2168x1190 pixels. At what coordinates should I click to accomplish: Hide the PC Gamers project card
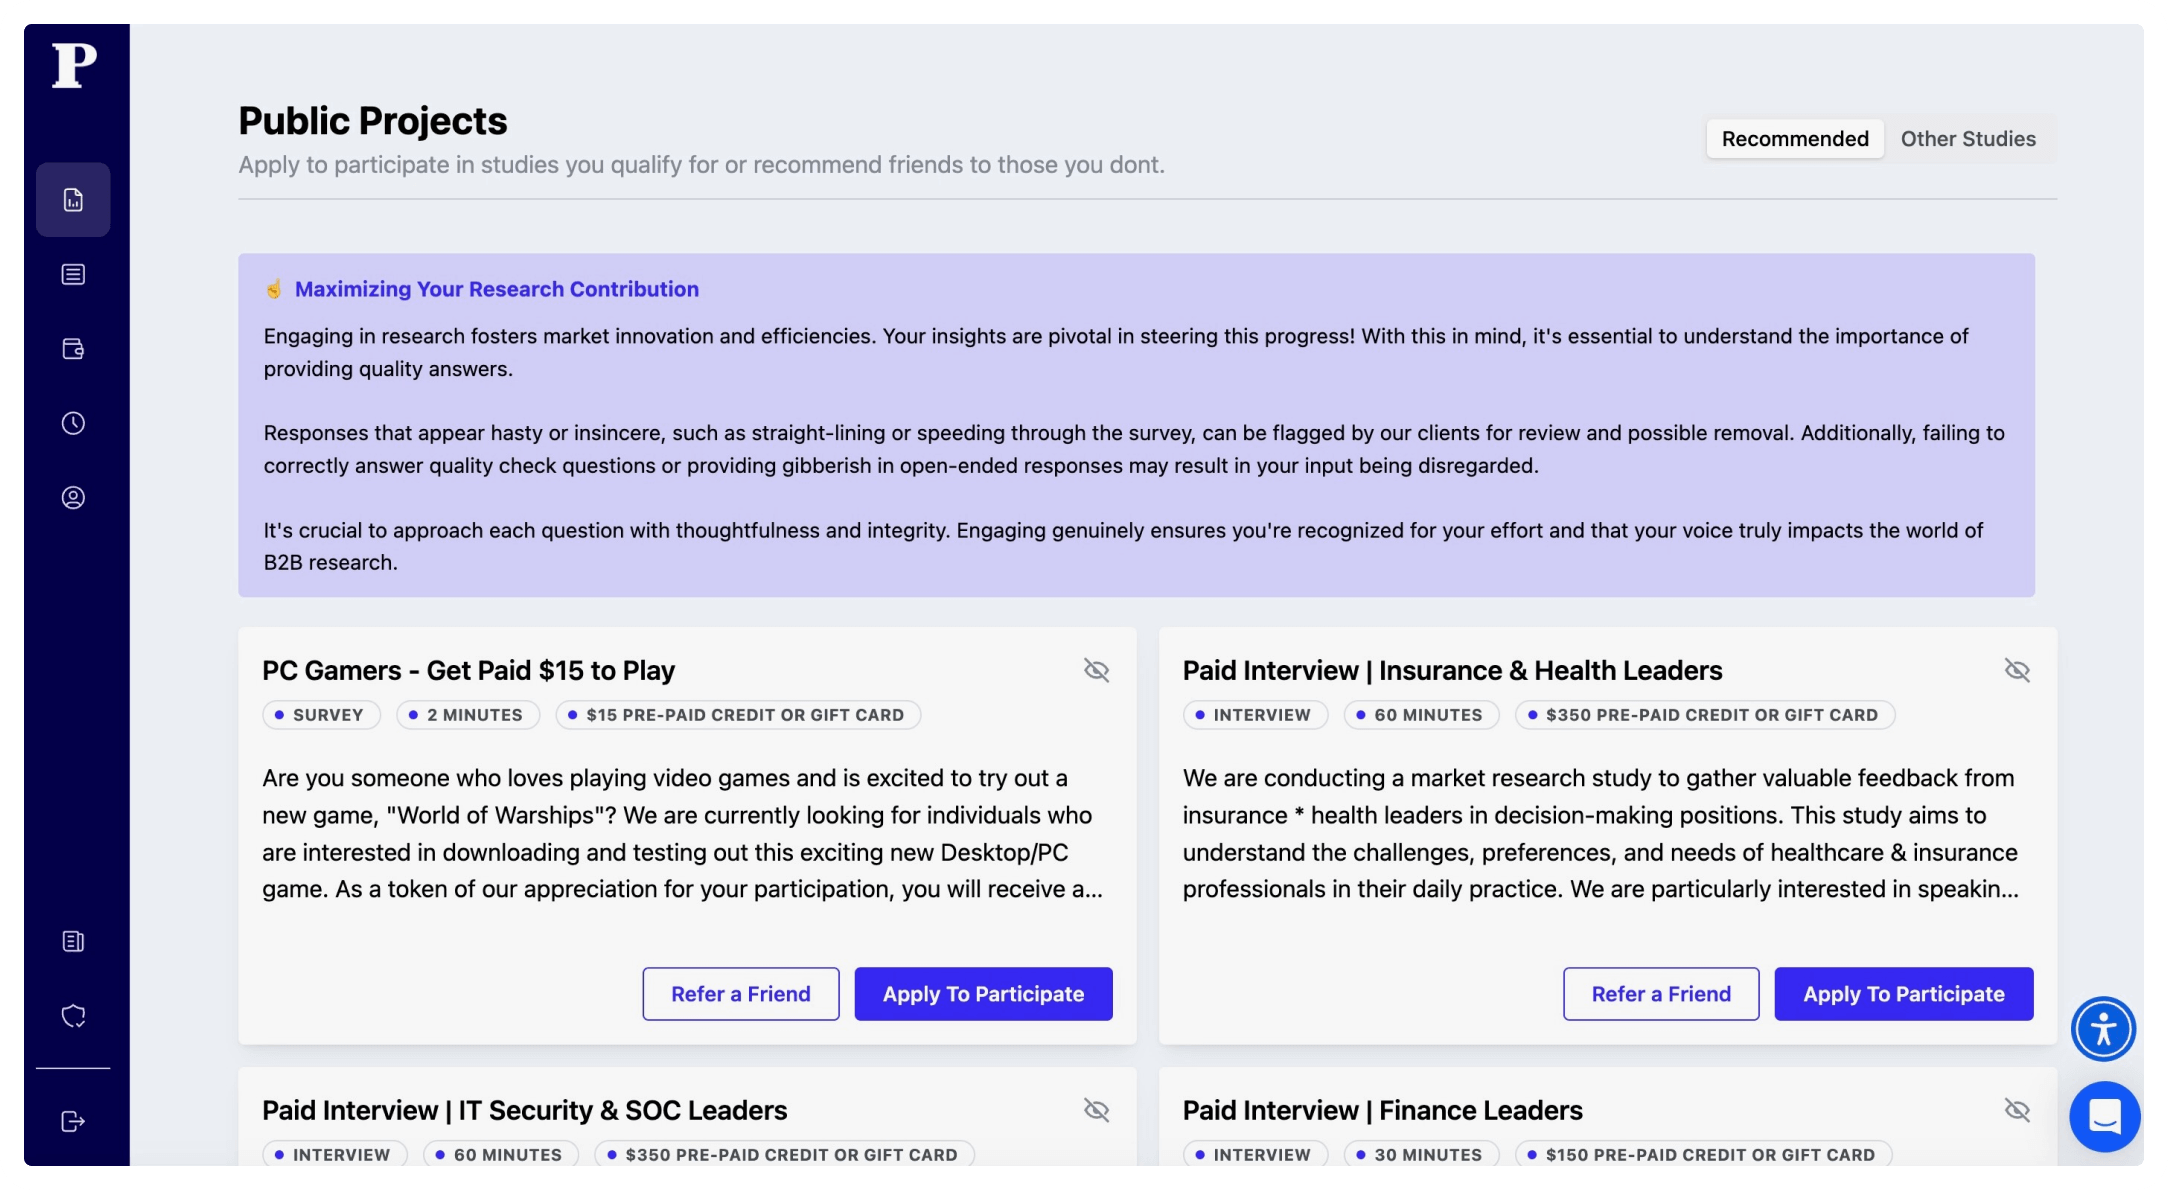(1097, 670)
